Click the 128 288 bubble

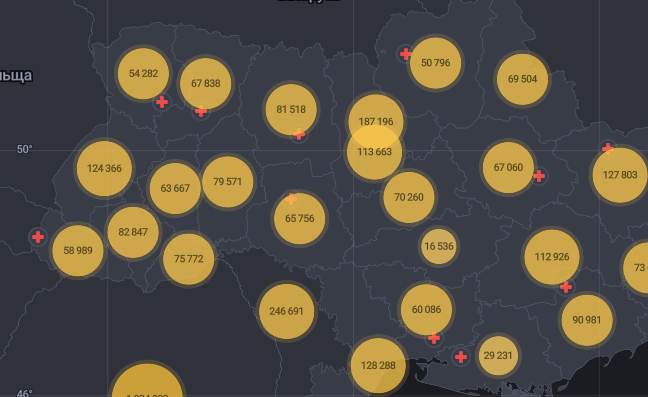(378, 365)
